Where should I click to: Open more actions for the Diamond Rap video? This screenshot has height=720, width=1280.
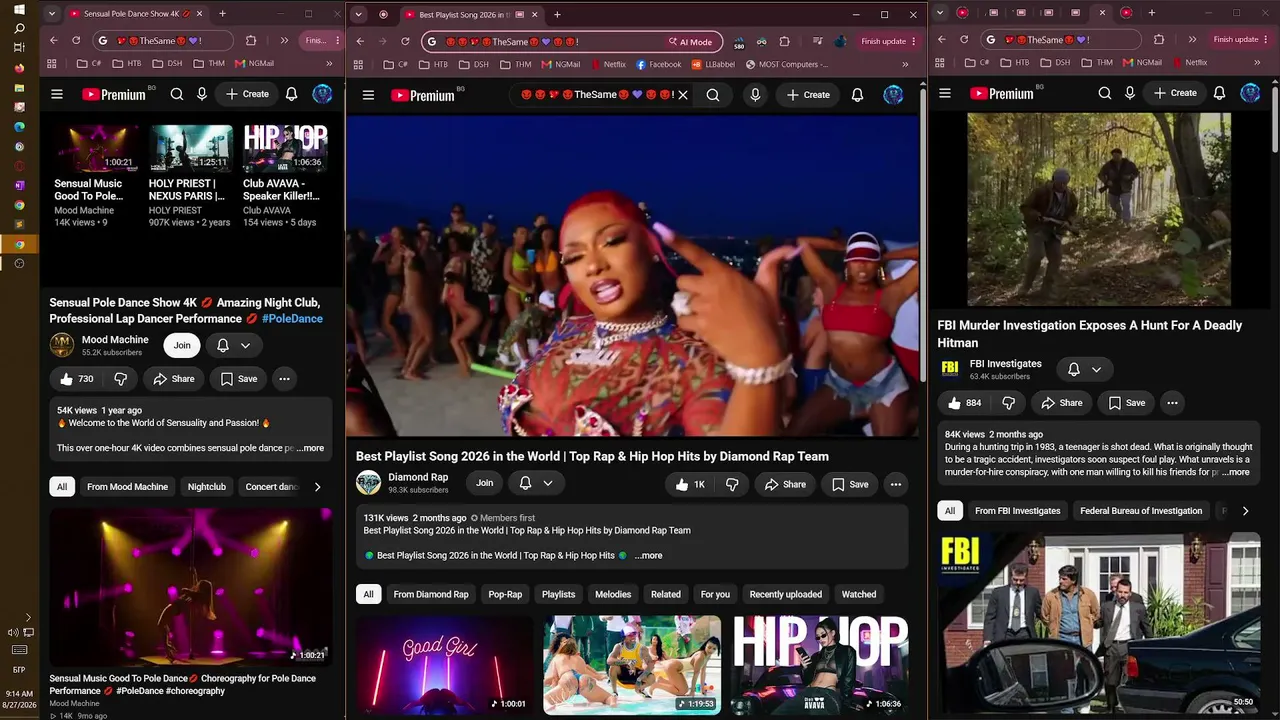(x=896, y=484)
